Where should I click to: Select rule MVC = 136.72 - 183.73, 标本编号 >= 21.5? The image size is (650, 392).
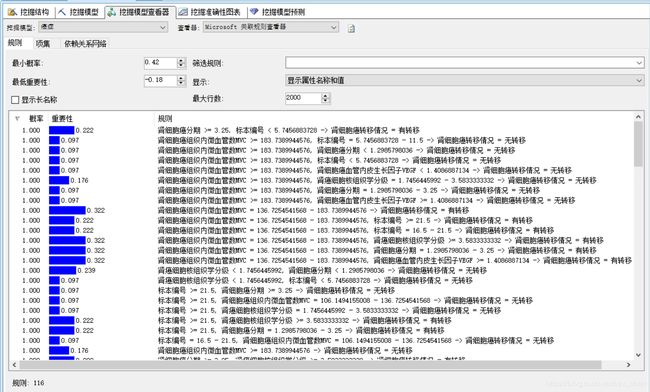coord(345,220)
